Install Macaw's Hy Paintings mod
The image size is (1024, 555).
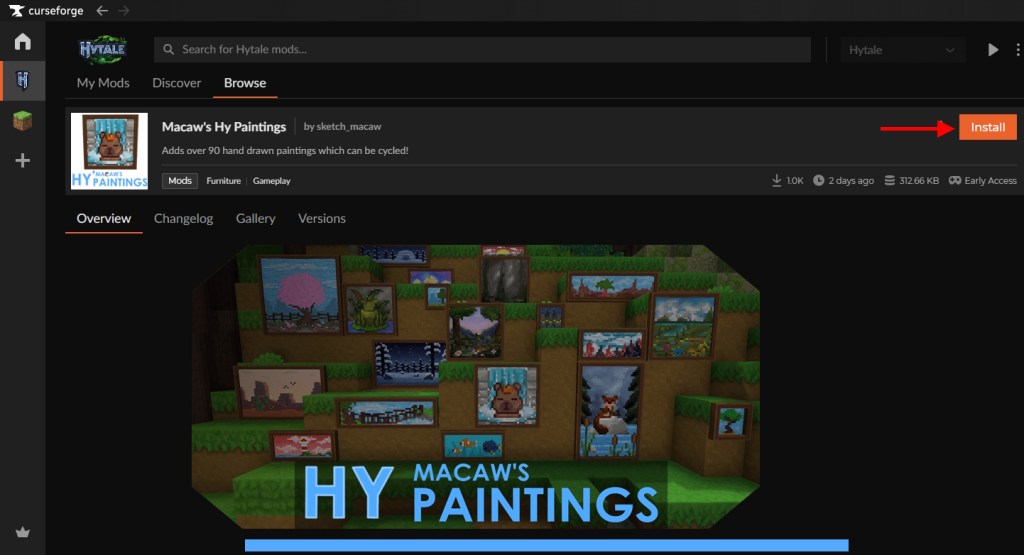point(987,127)
